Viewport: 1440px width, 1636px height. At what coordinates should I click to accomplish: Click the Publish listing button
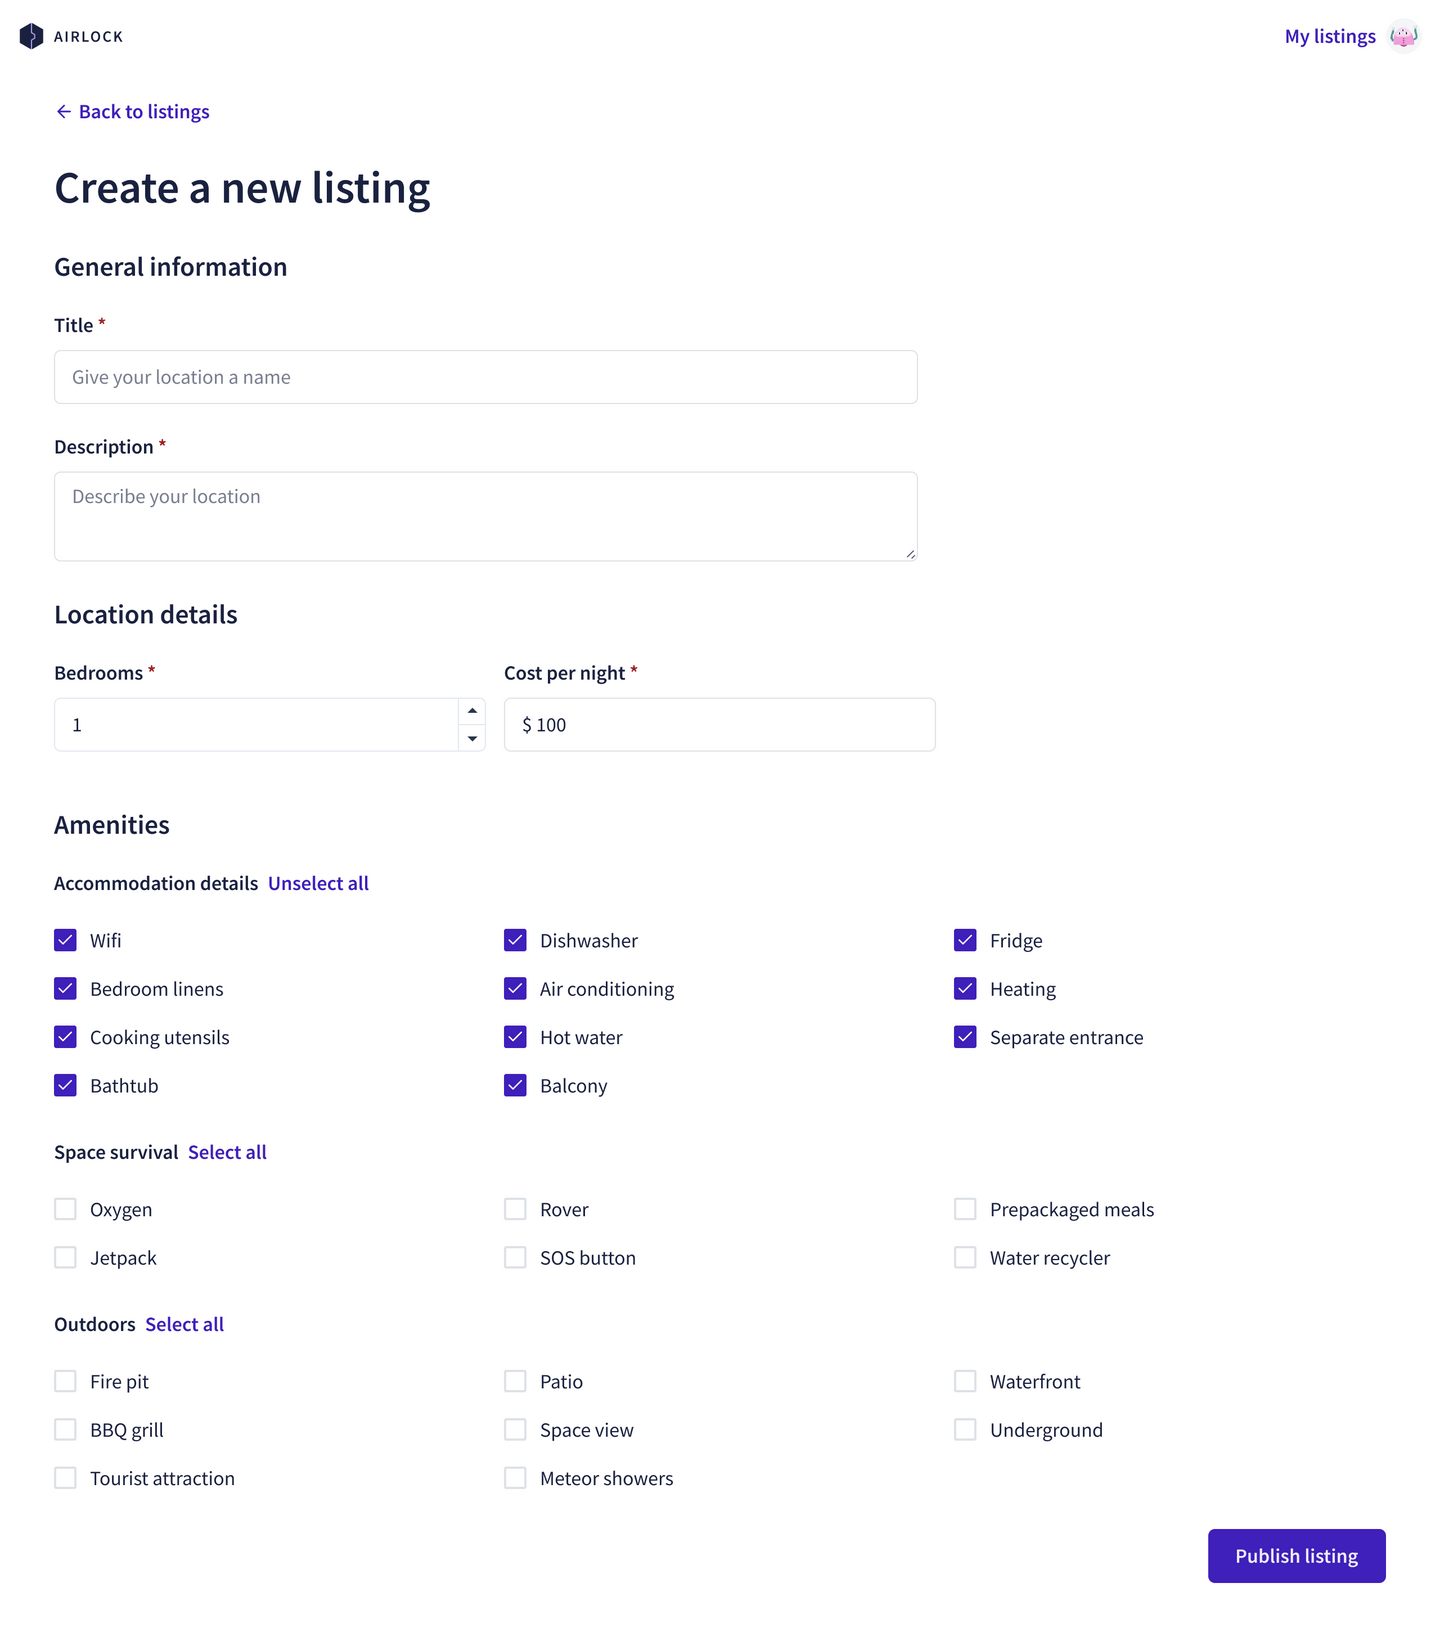click(1296, 1556)
